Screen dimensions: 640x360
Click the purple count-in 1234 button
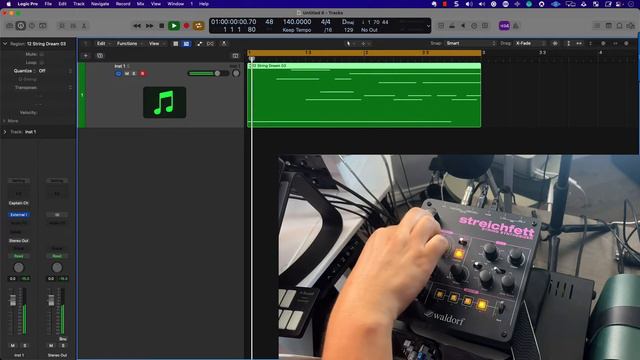point(504,26)
